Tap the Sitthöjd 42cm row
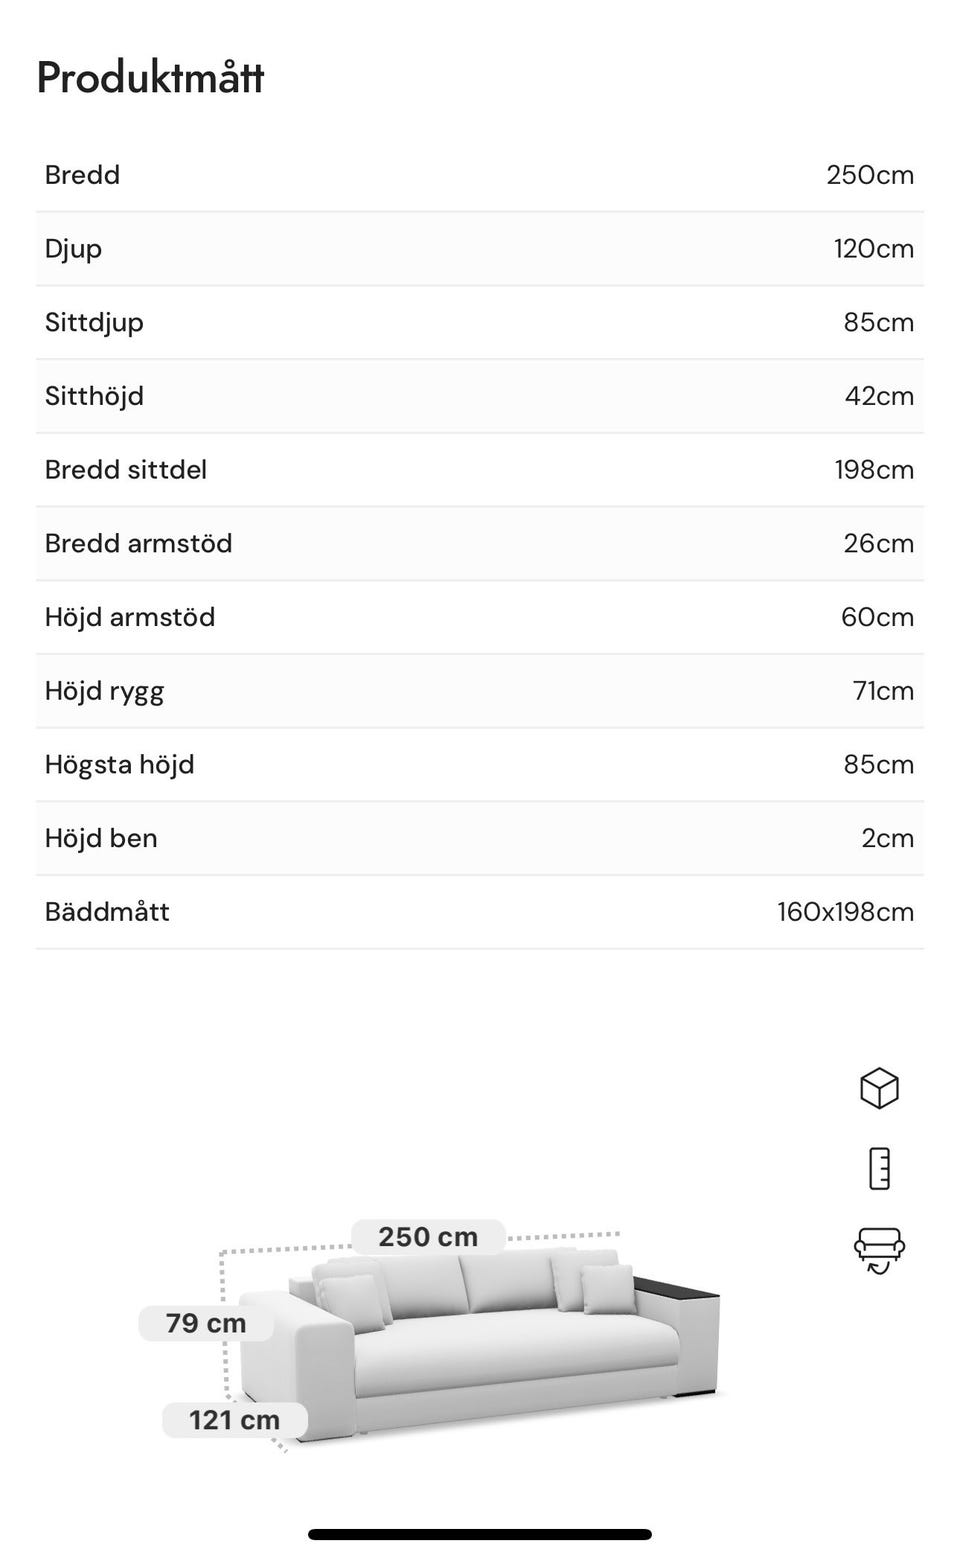 480,396
